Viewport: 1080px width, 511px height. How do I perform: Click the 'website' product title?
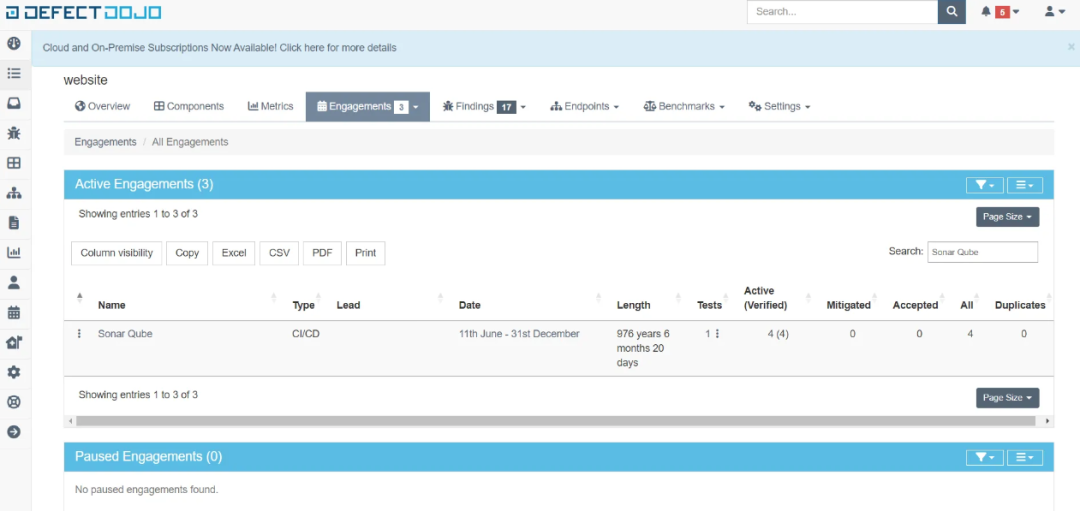[85, 80]
